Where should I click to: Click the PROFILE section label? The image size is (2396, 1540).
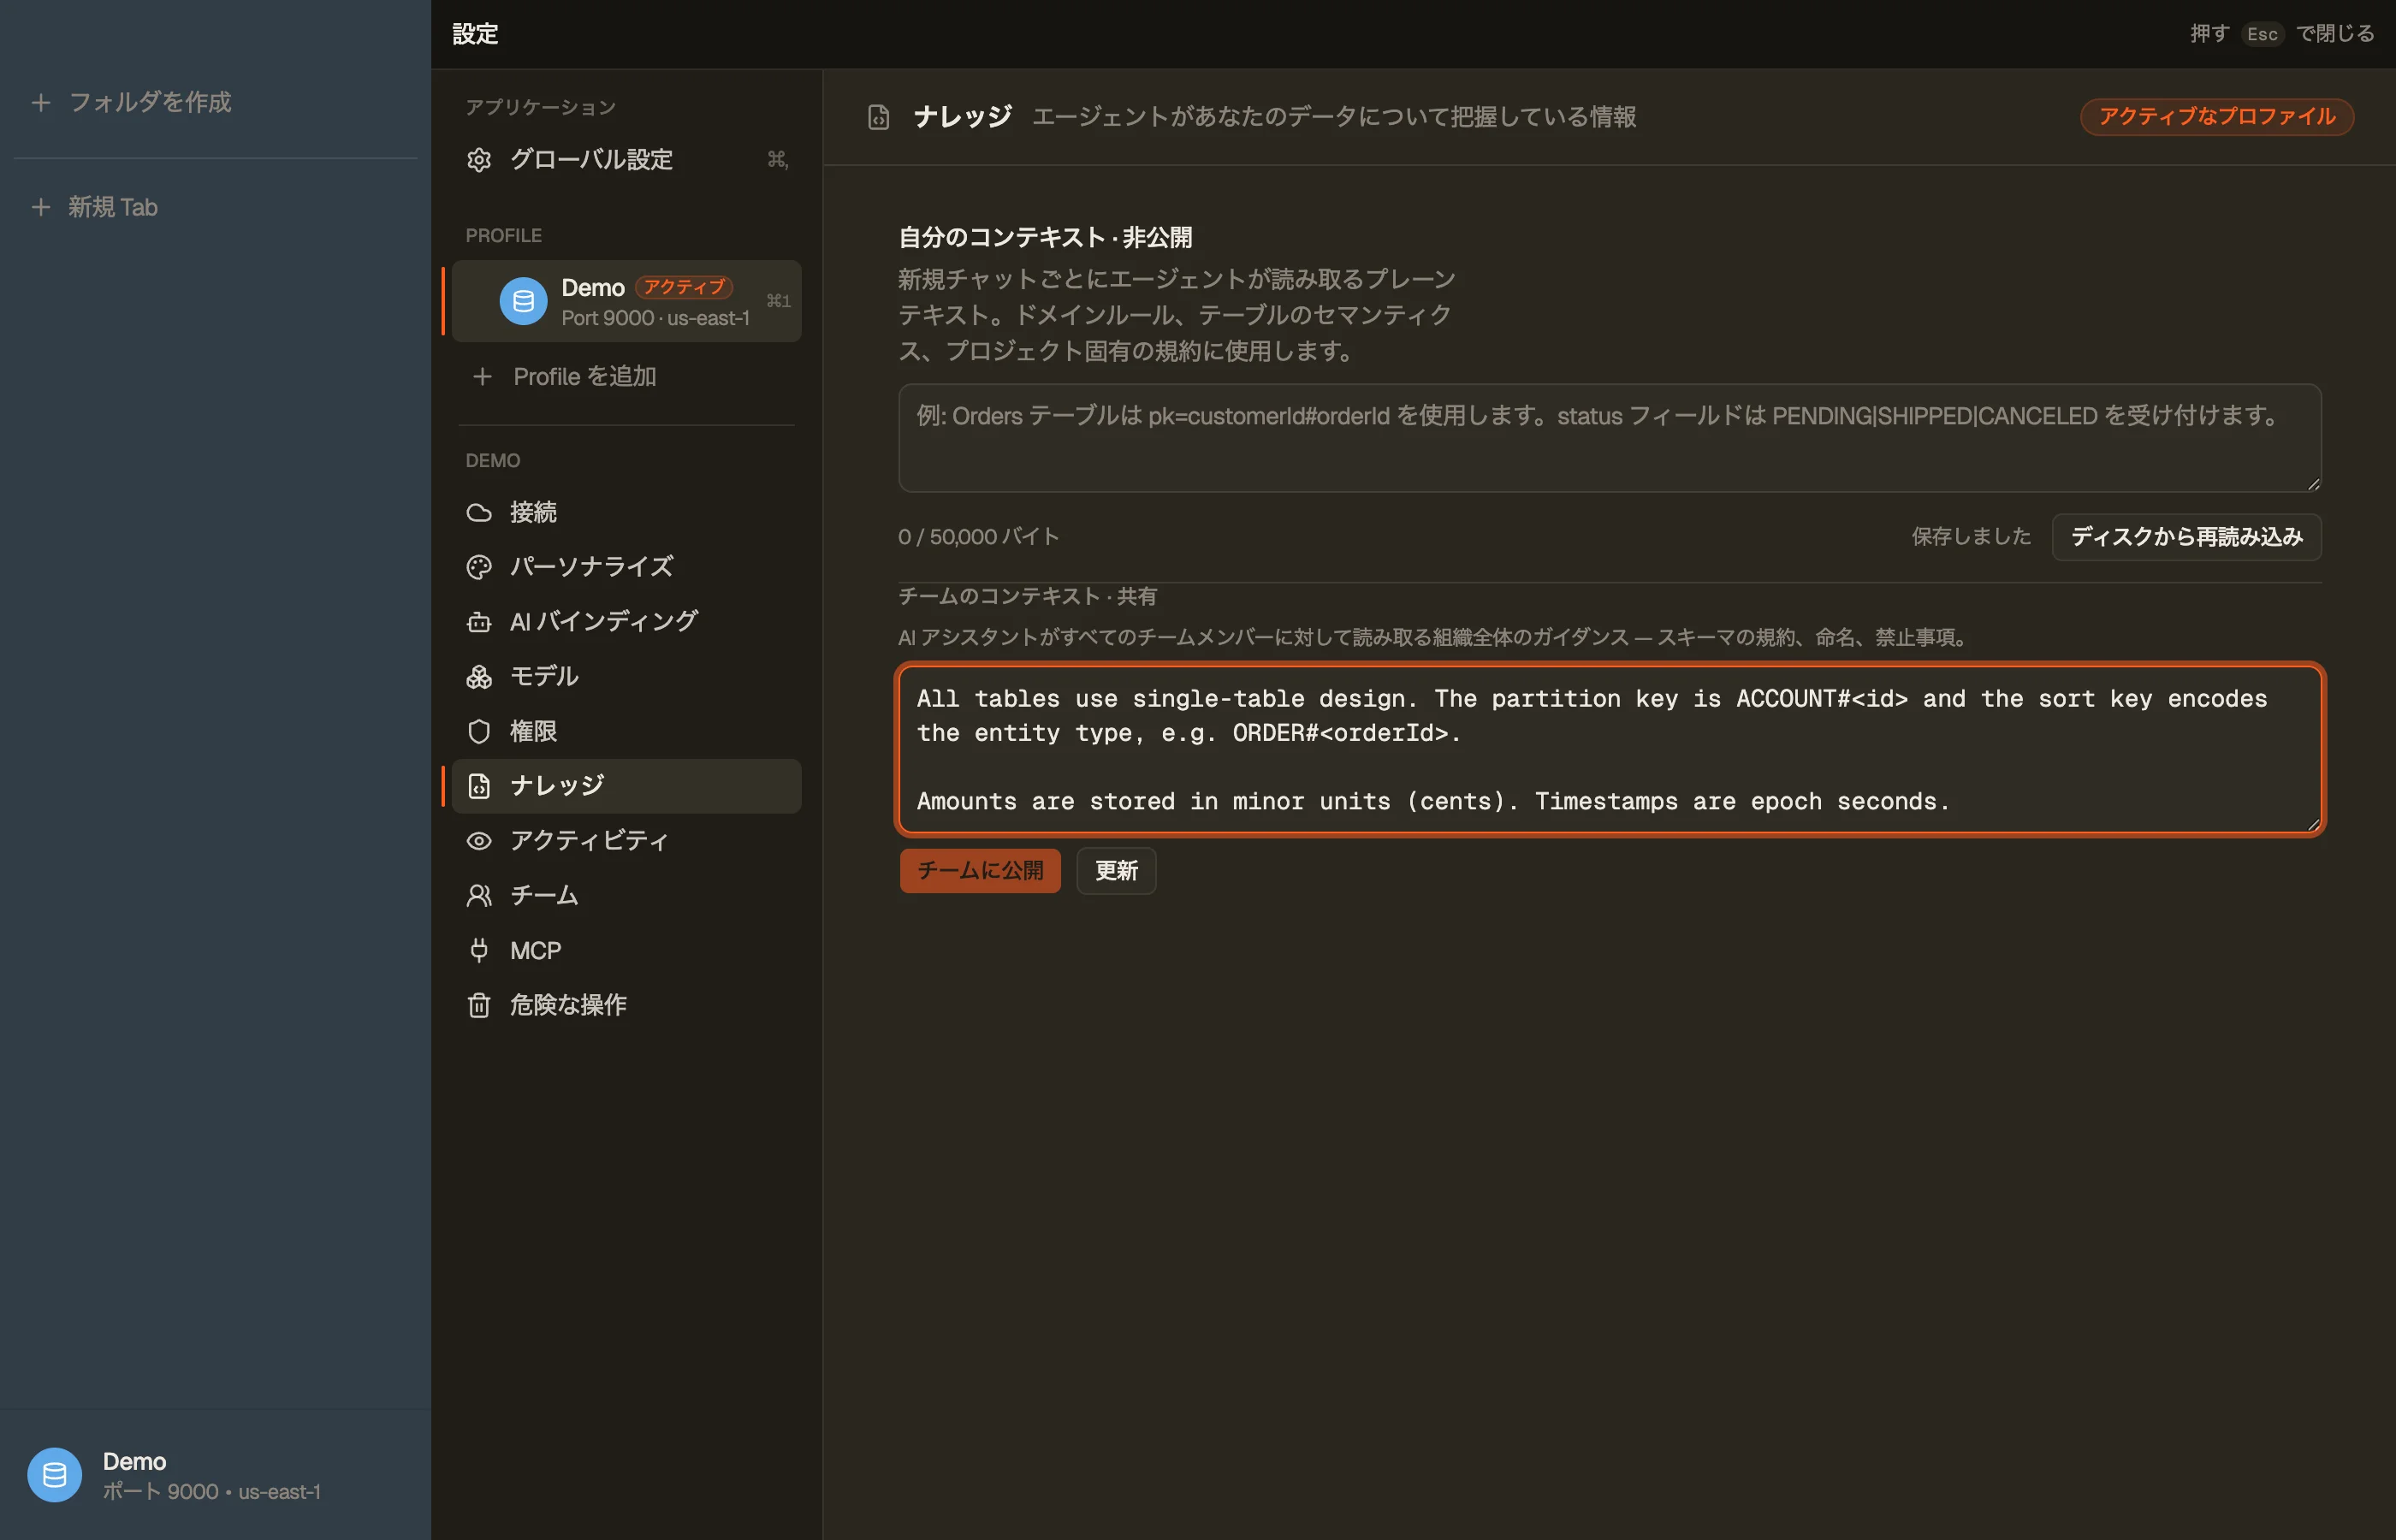point(503,236)
